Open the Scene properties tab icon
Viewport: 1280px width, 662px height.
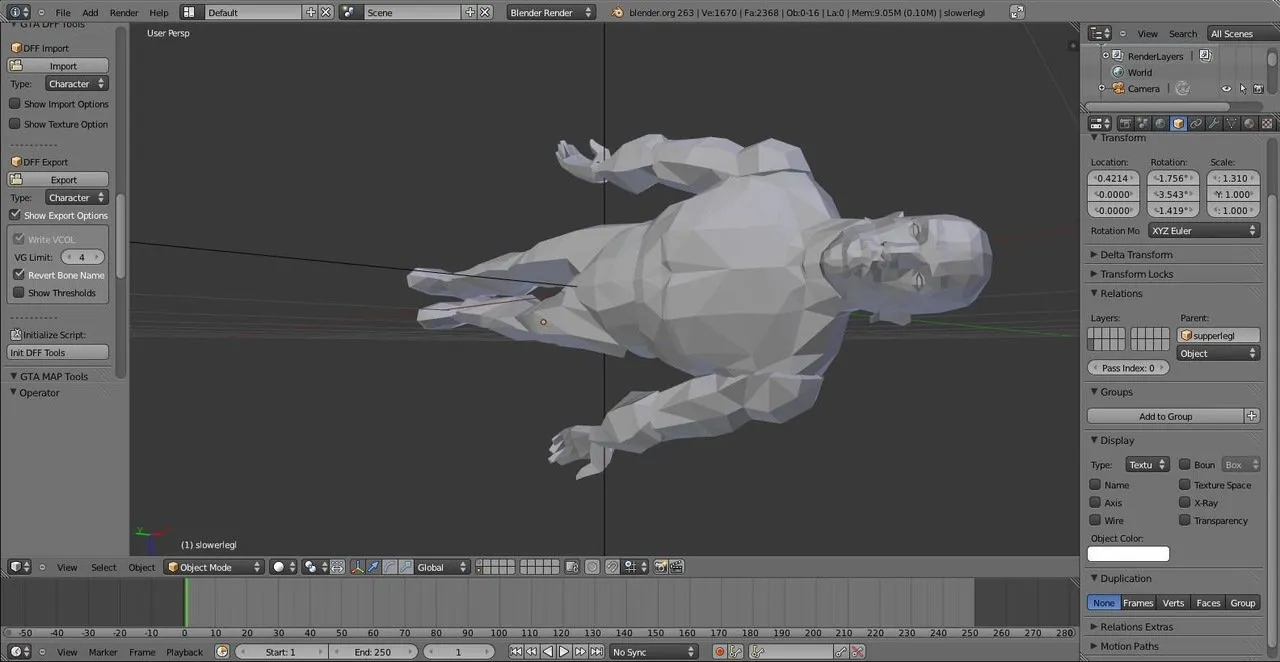1143,124
